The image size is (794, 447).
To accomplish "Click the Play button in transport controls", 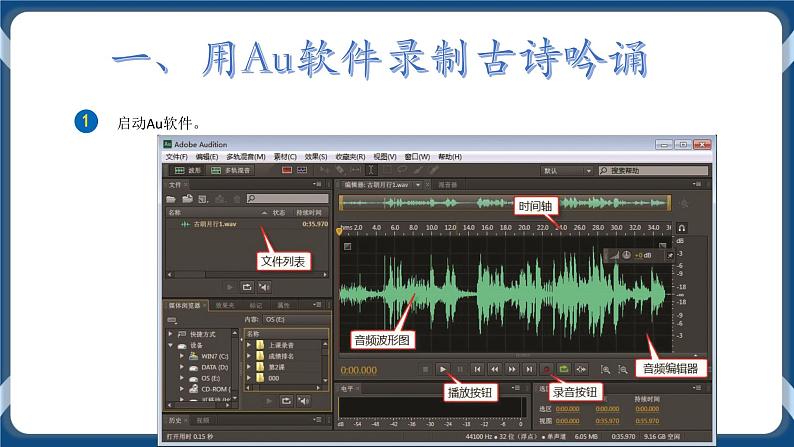I will click(443, 370).
